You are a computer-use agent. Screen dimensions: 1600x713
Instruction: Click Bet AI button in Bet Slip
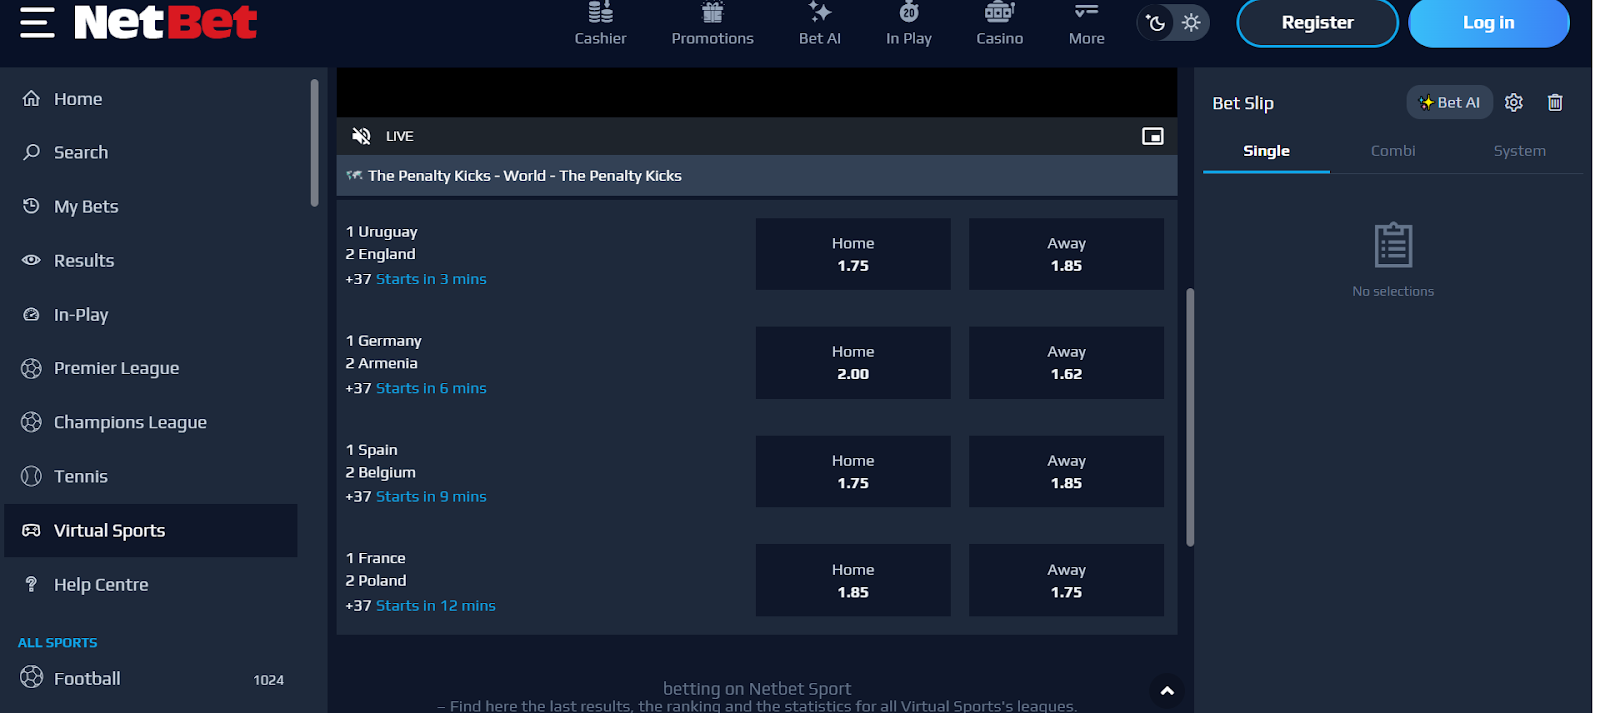point(1449,102)
